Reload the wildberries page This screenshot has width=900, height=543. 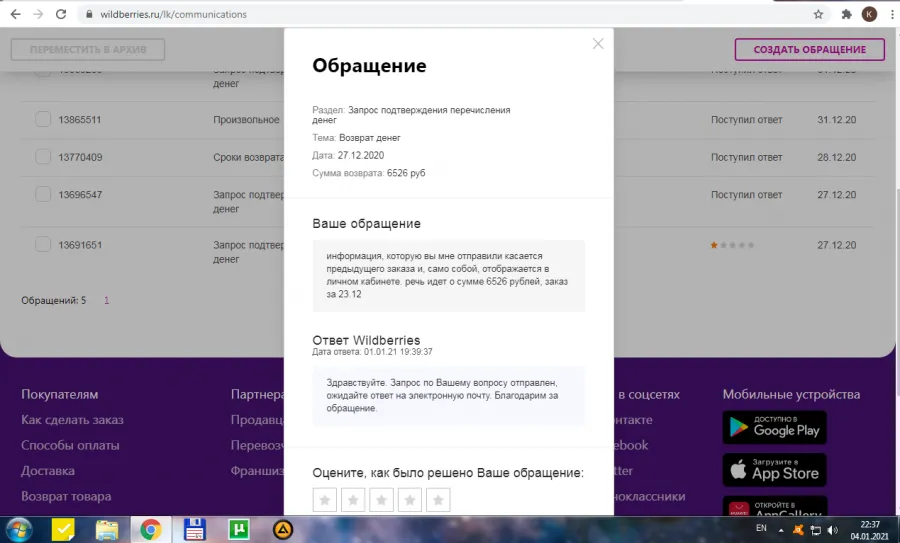click(x=61, y=14)
